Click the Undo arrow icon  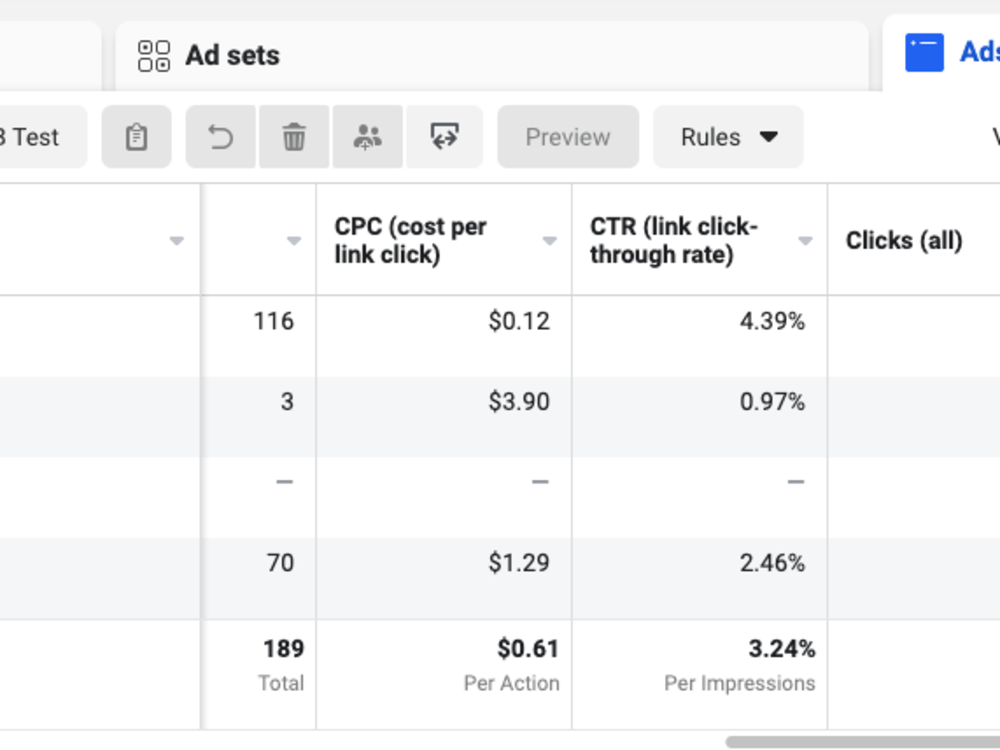219,137
